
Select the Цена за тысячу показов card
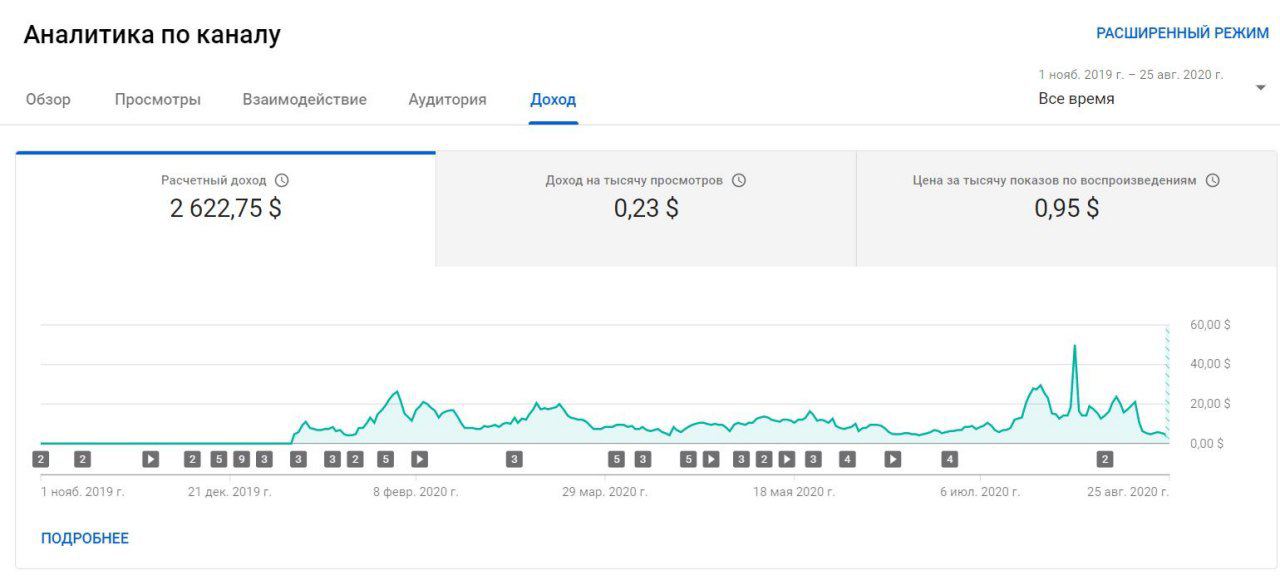pyautogui.click(x=1066, y=209)
